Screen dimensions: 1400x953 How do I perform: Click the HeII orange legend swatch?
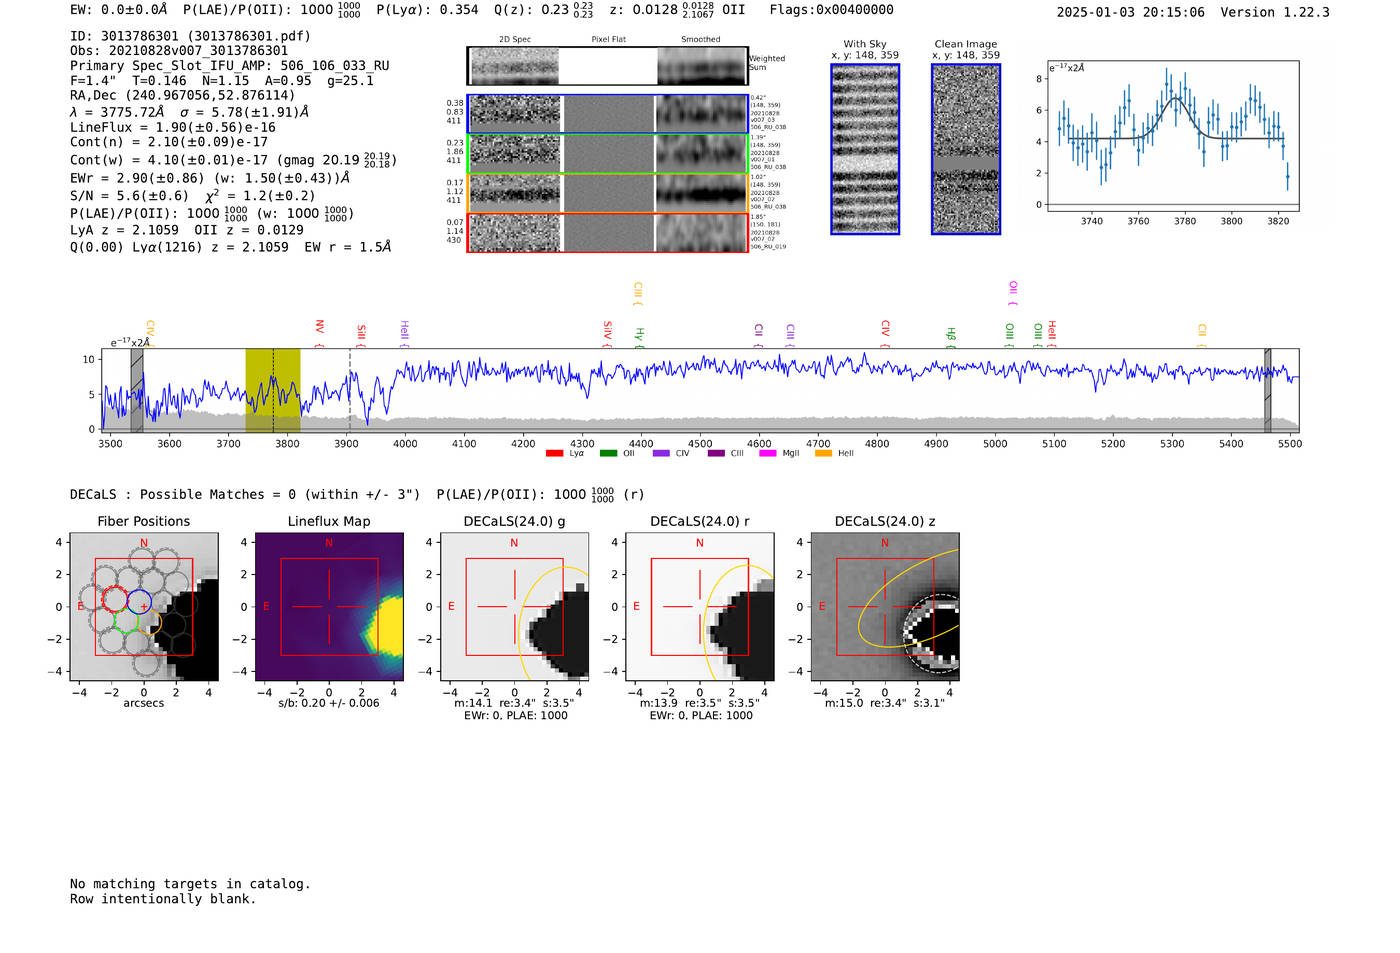(824, 454)
